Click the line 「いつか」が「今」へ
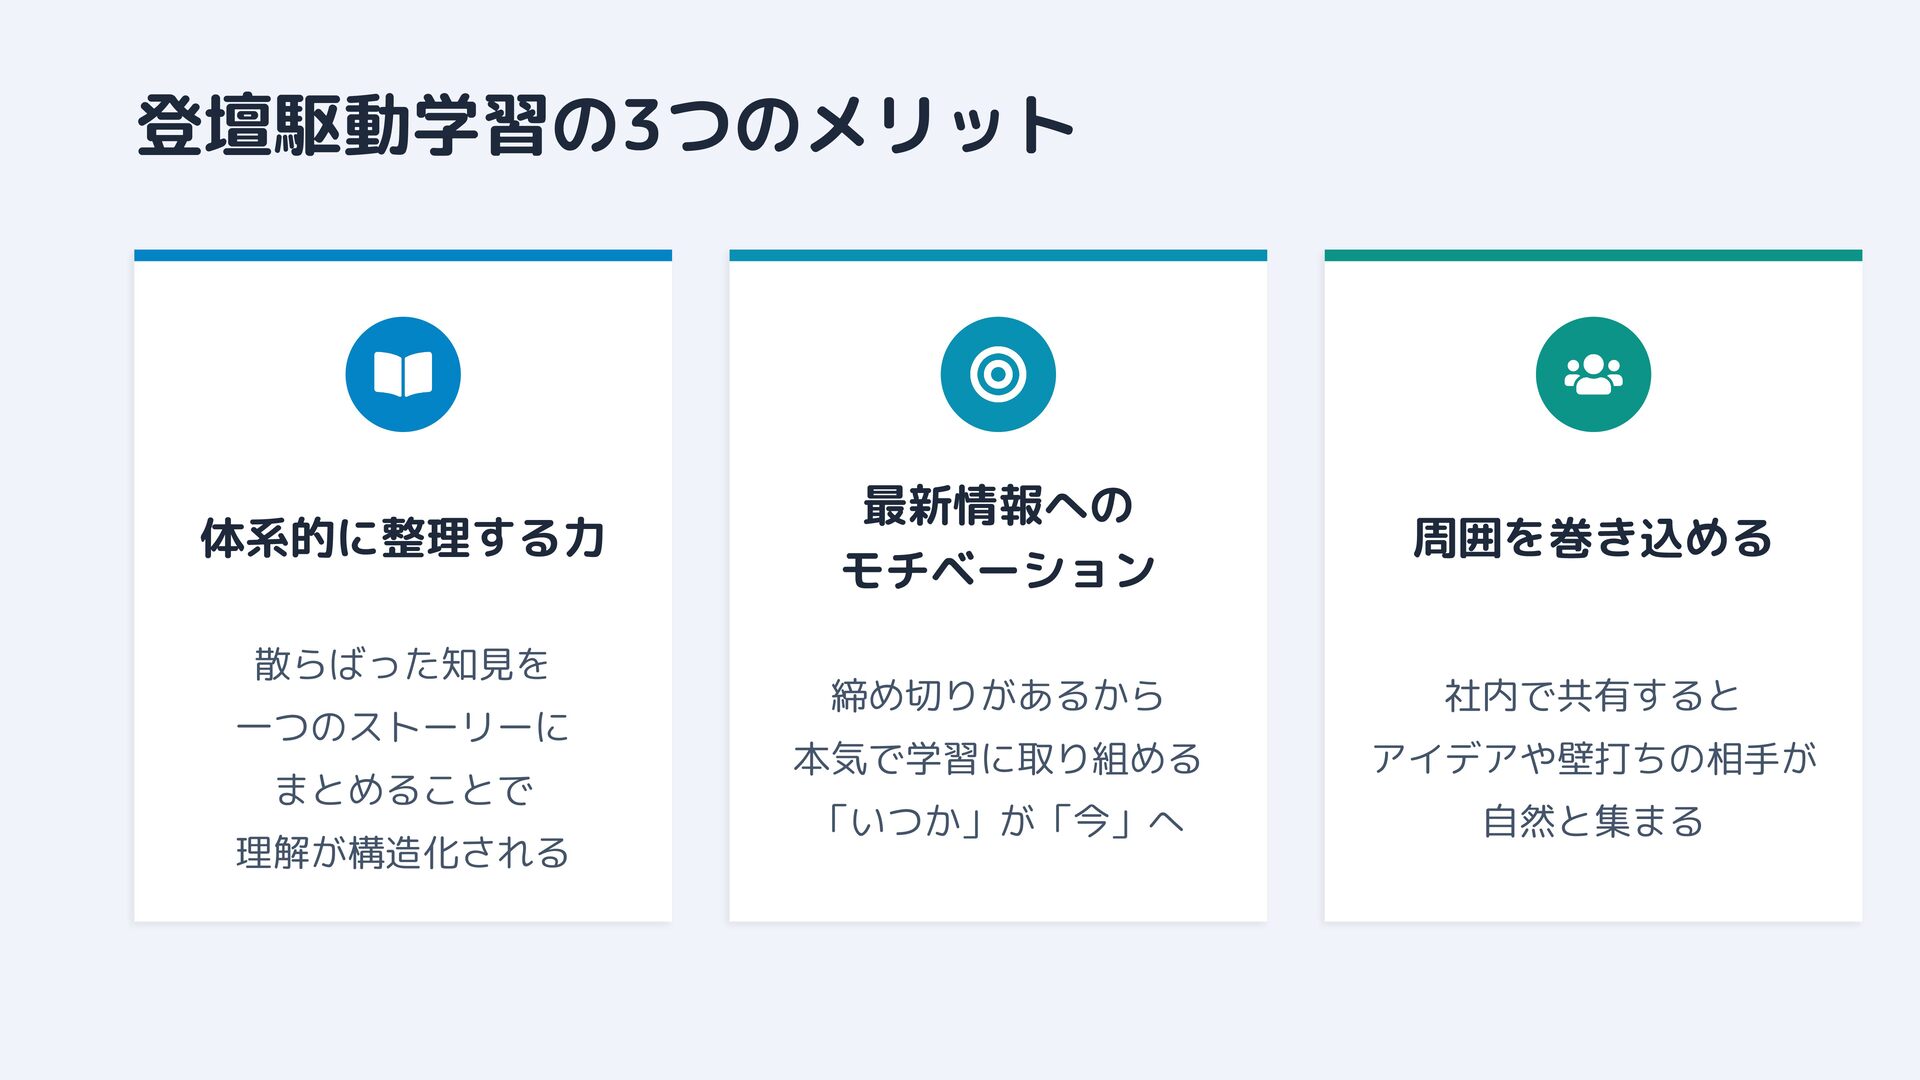 pyautogui.click(x=998, y=822)
